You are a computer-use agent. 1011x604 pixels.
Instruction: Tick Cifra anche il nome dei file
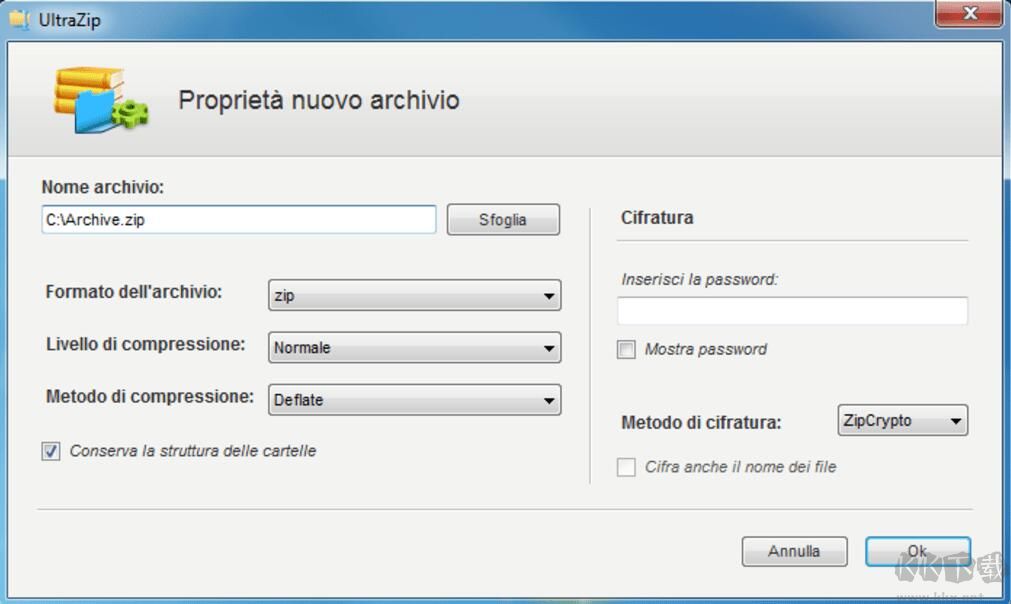(x=627, y=467)
